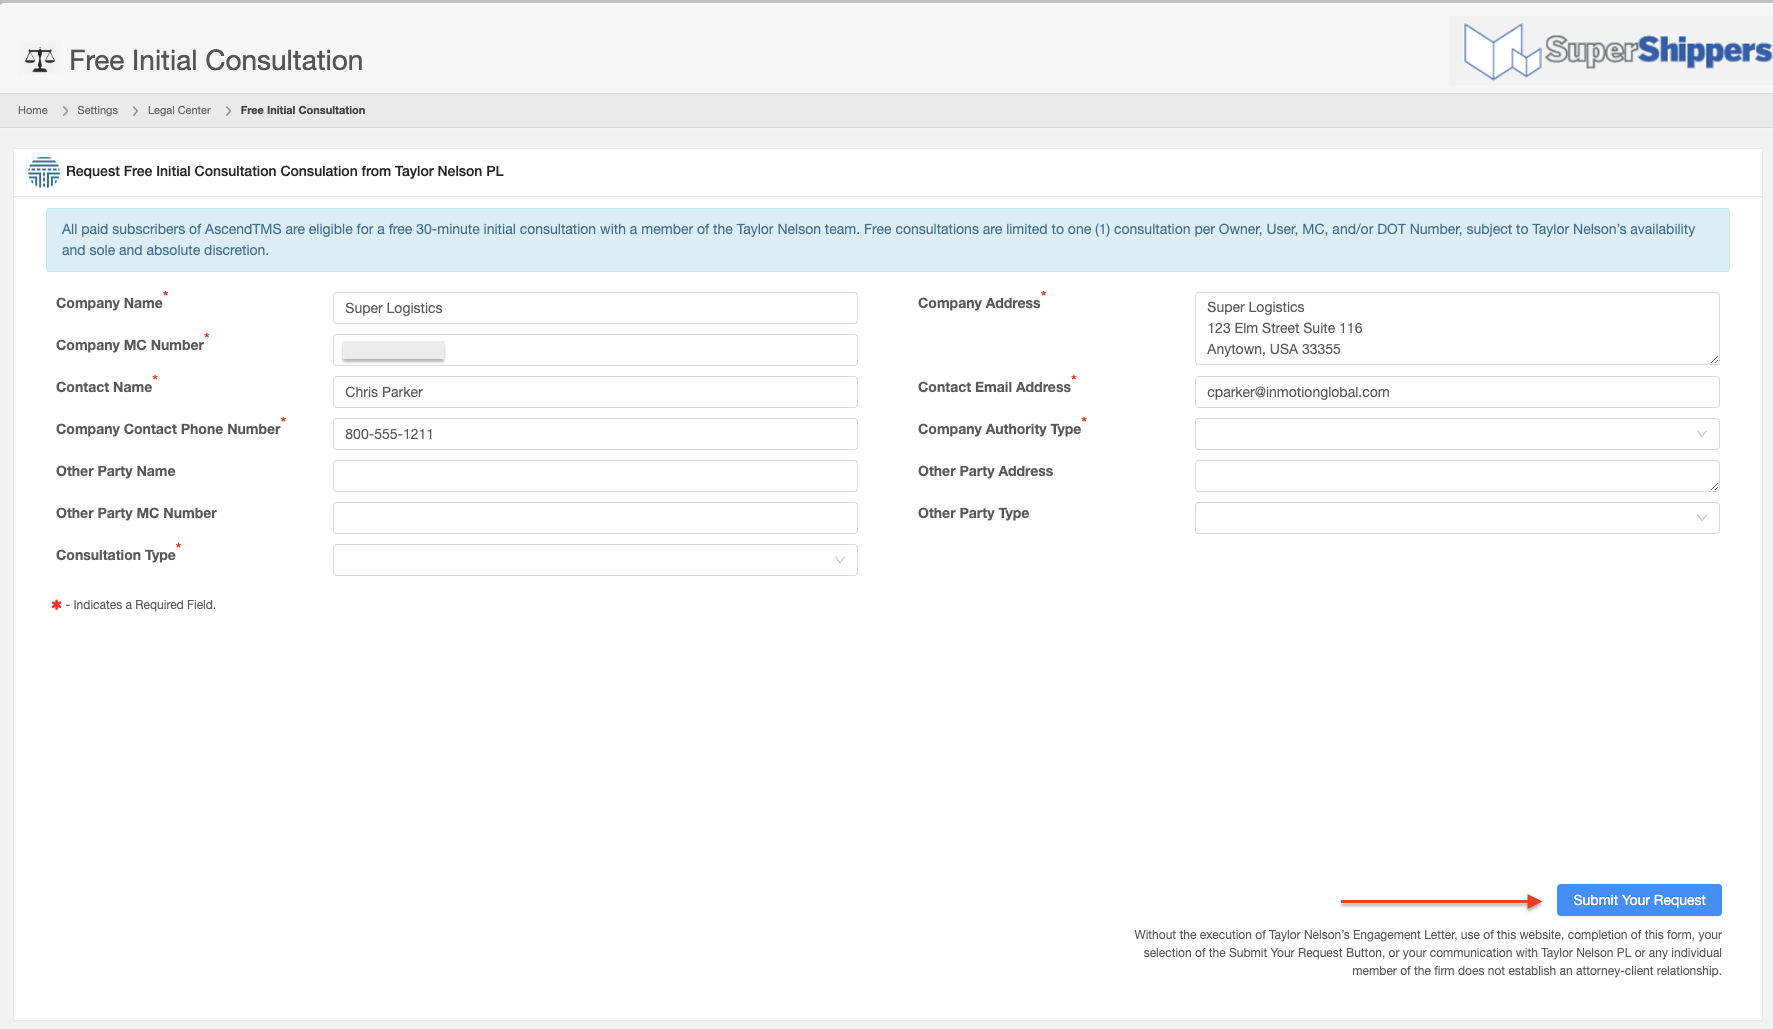Click the Other Party Address text area
Image resolution: width=1773 pixels, height=1029 pixels.
click(x=1457, y=476)
